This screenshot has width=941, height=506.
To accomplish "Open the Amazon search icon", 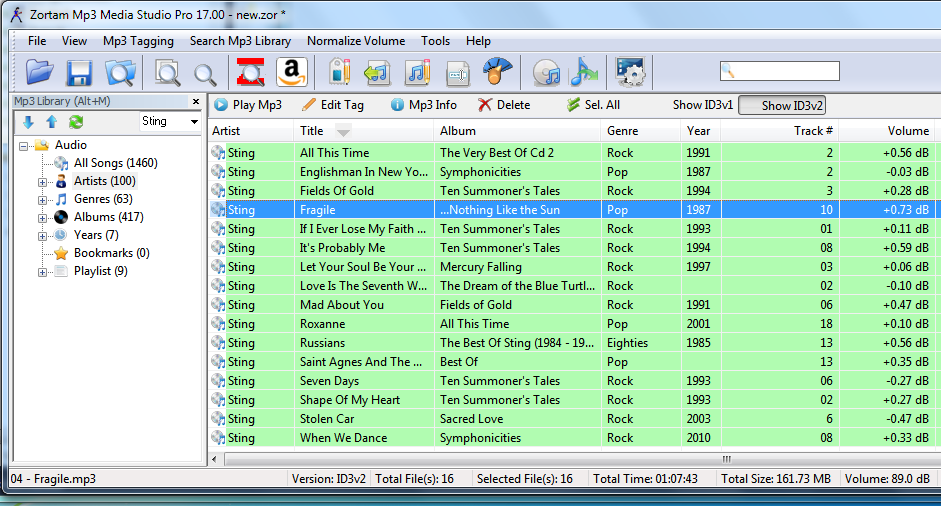I will (292, 72).
